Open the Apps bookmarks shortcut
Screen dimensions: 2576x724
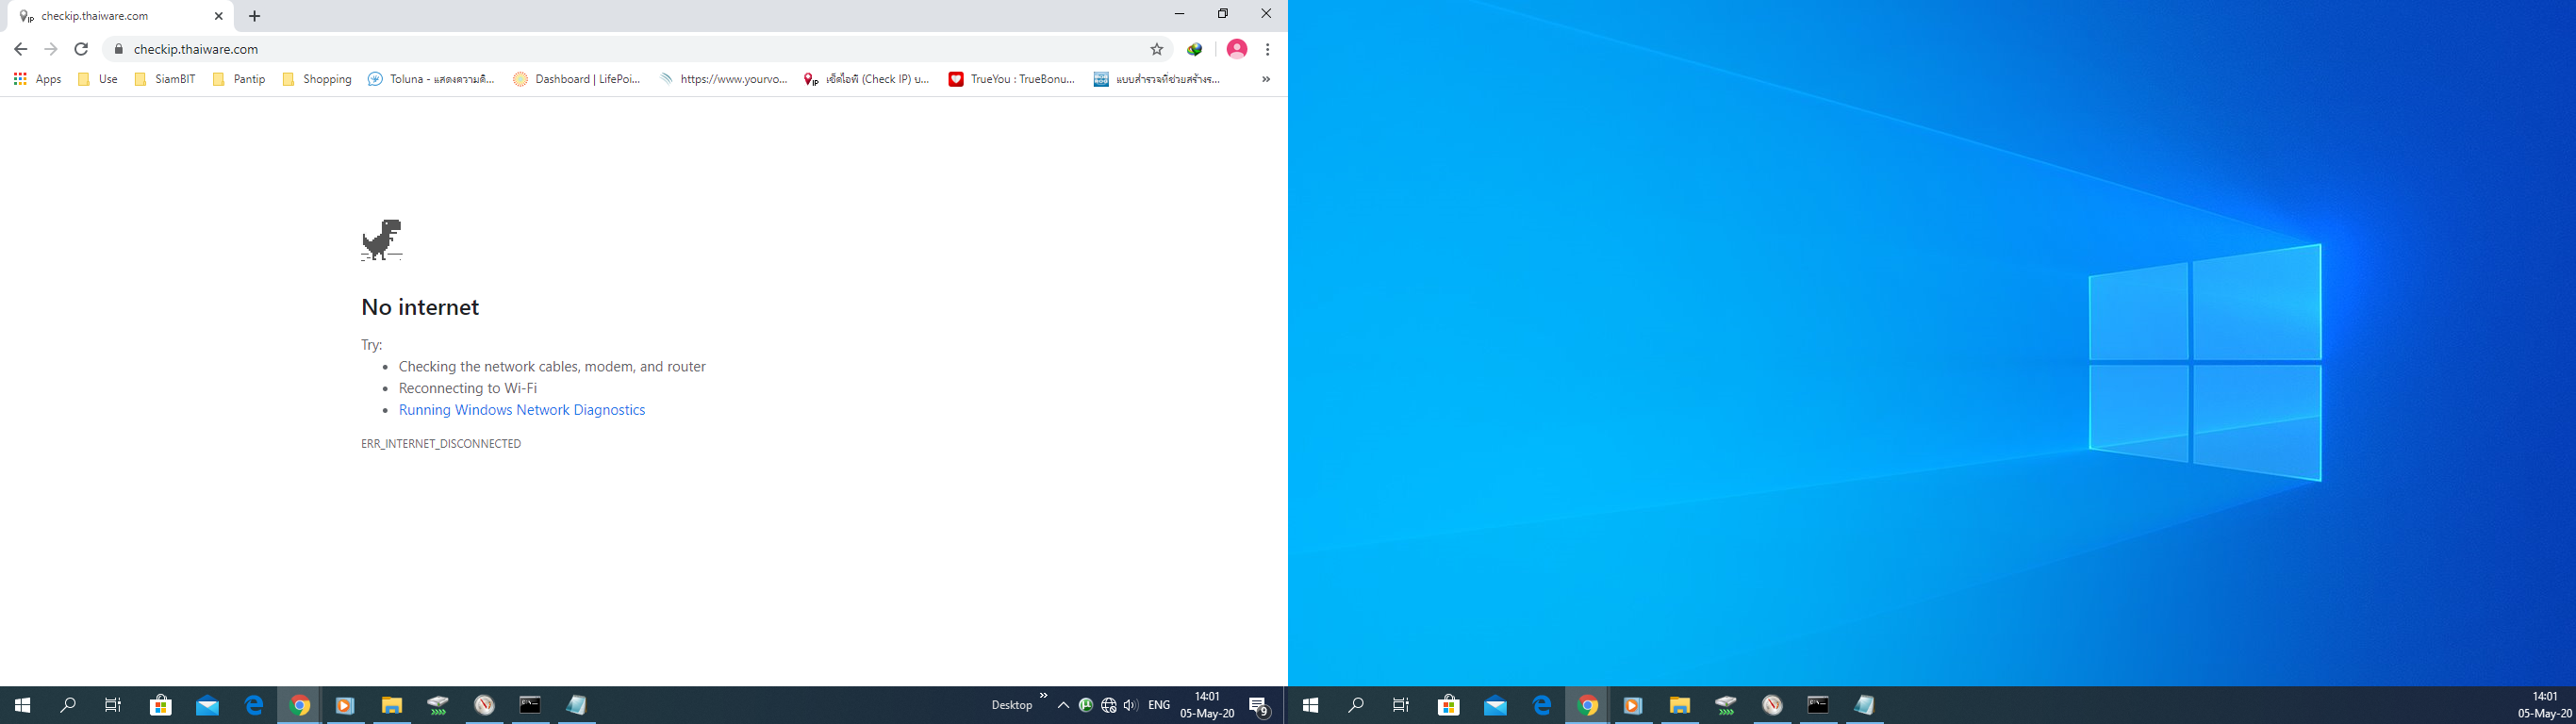[37, 79]
